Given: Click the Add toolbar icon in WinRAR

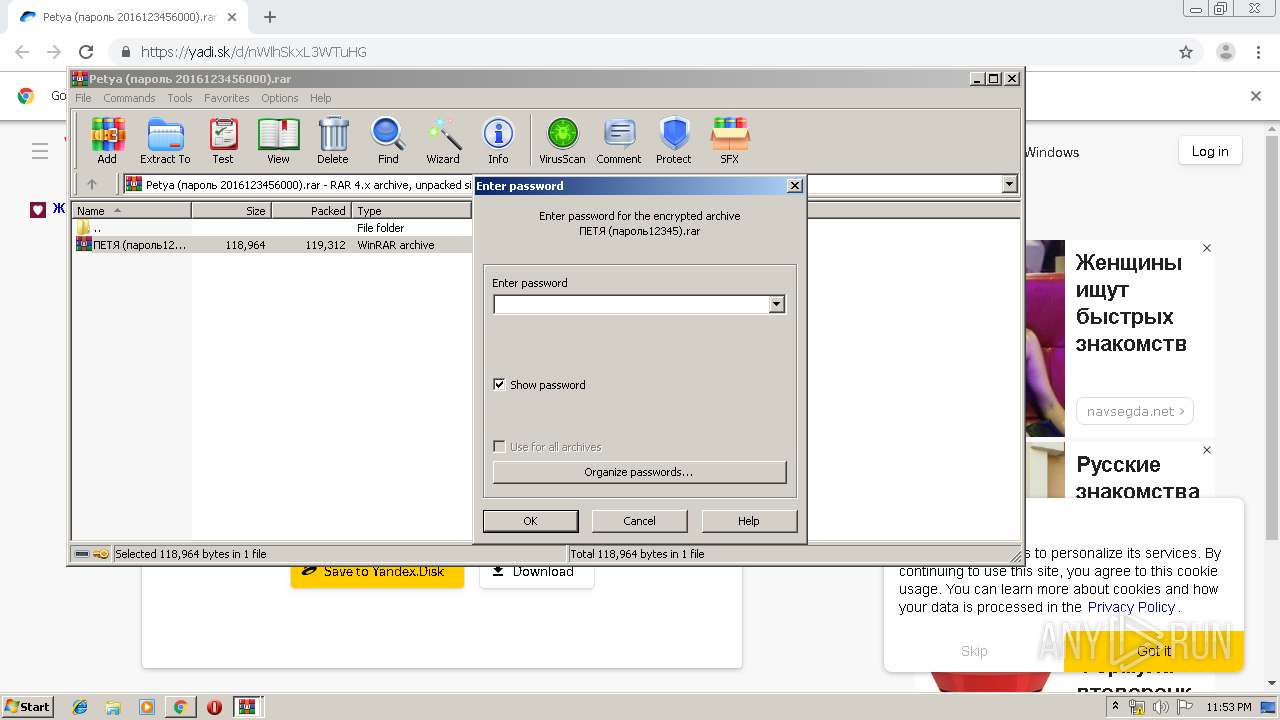Looking at the screenshot, I should coord(107,140).
